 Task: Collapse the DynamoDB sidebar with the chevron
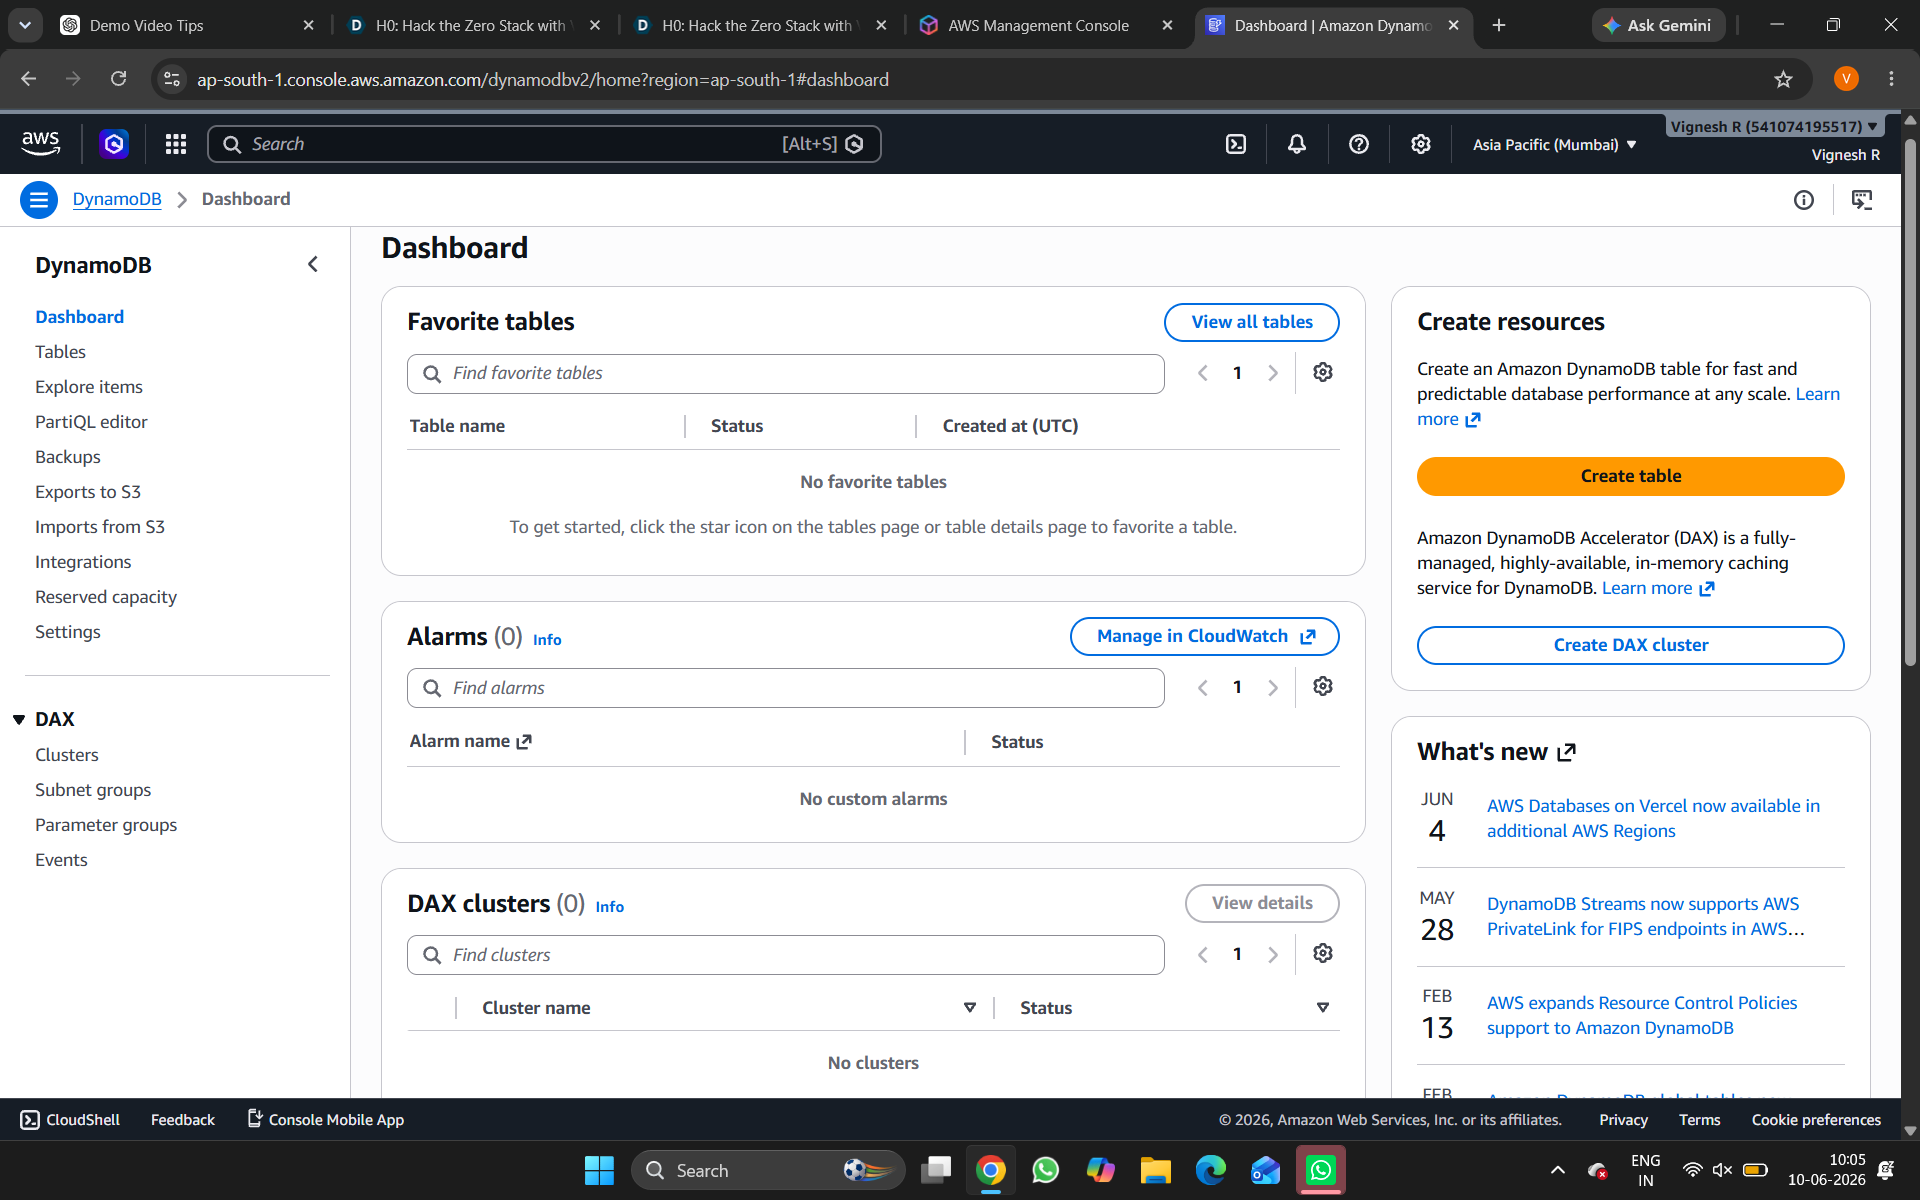point(313,264)
